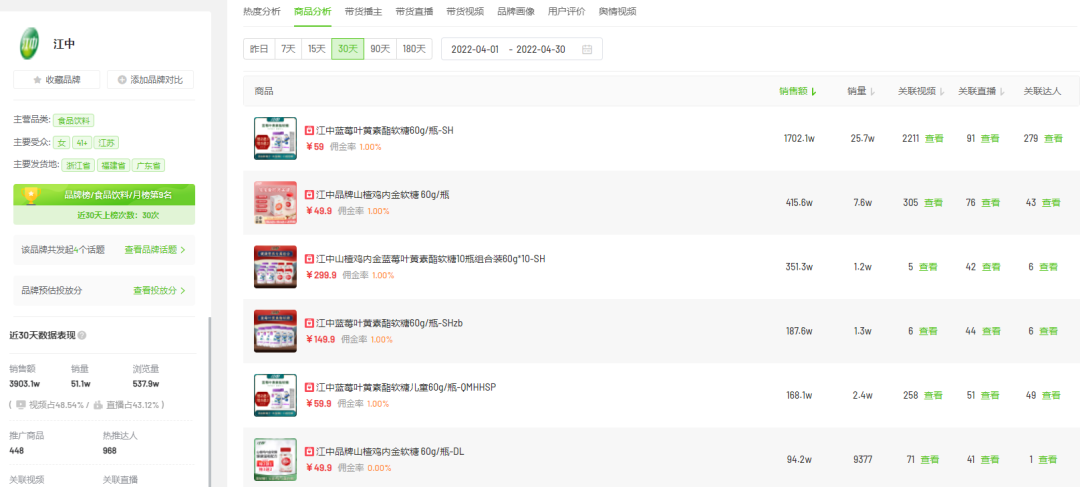The width and height of the screenshot is (1080, 487).
Task: Switch to 品牌画像 tab
Action: pyautogui.click(x=515, y=12)
